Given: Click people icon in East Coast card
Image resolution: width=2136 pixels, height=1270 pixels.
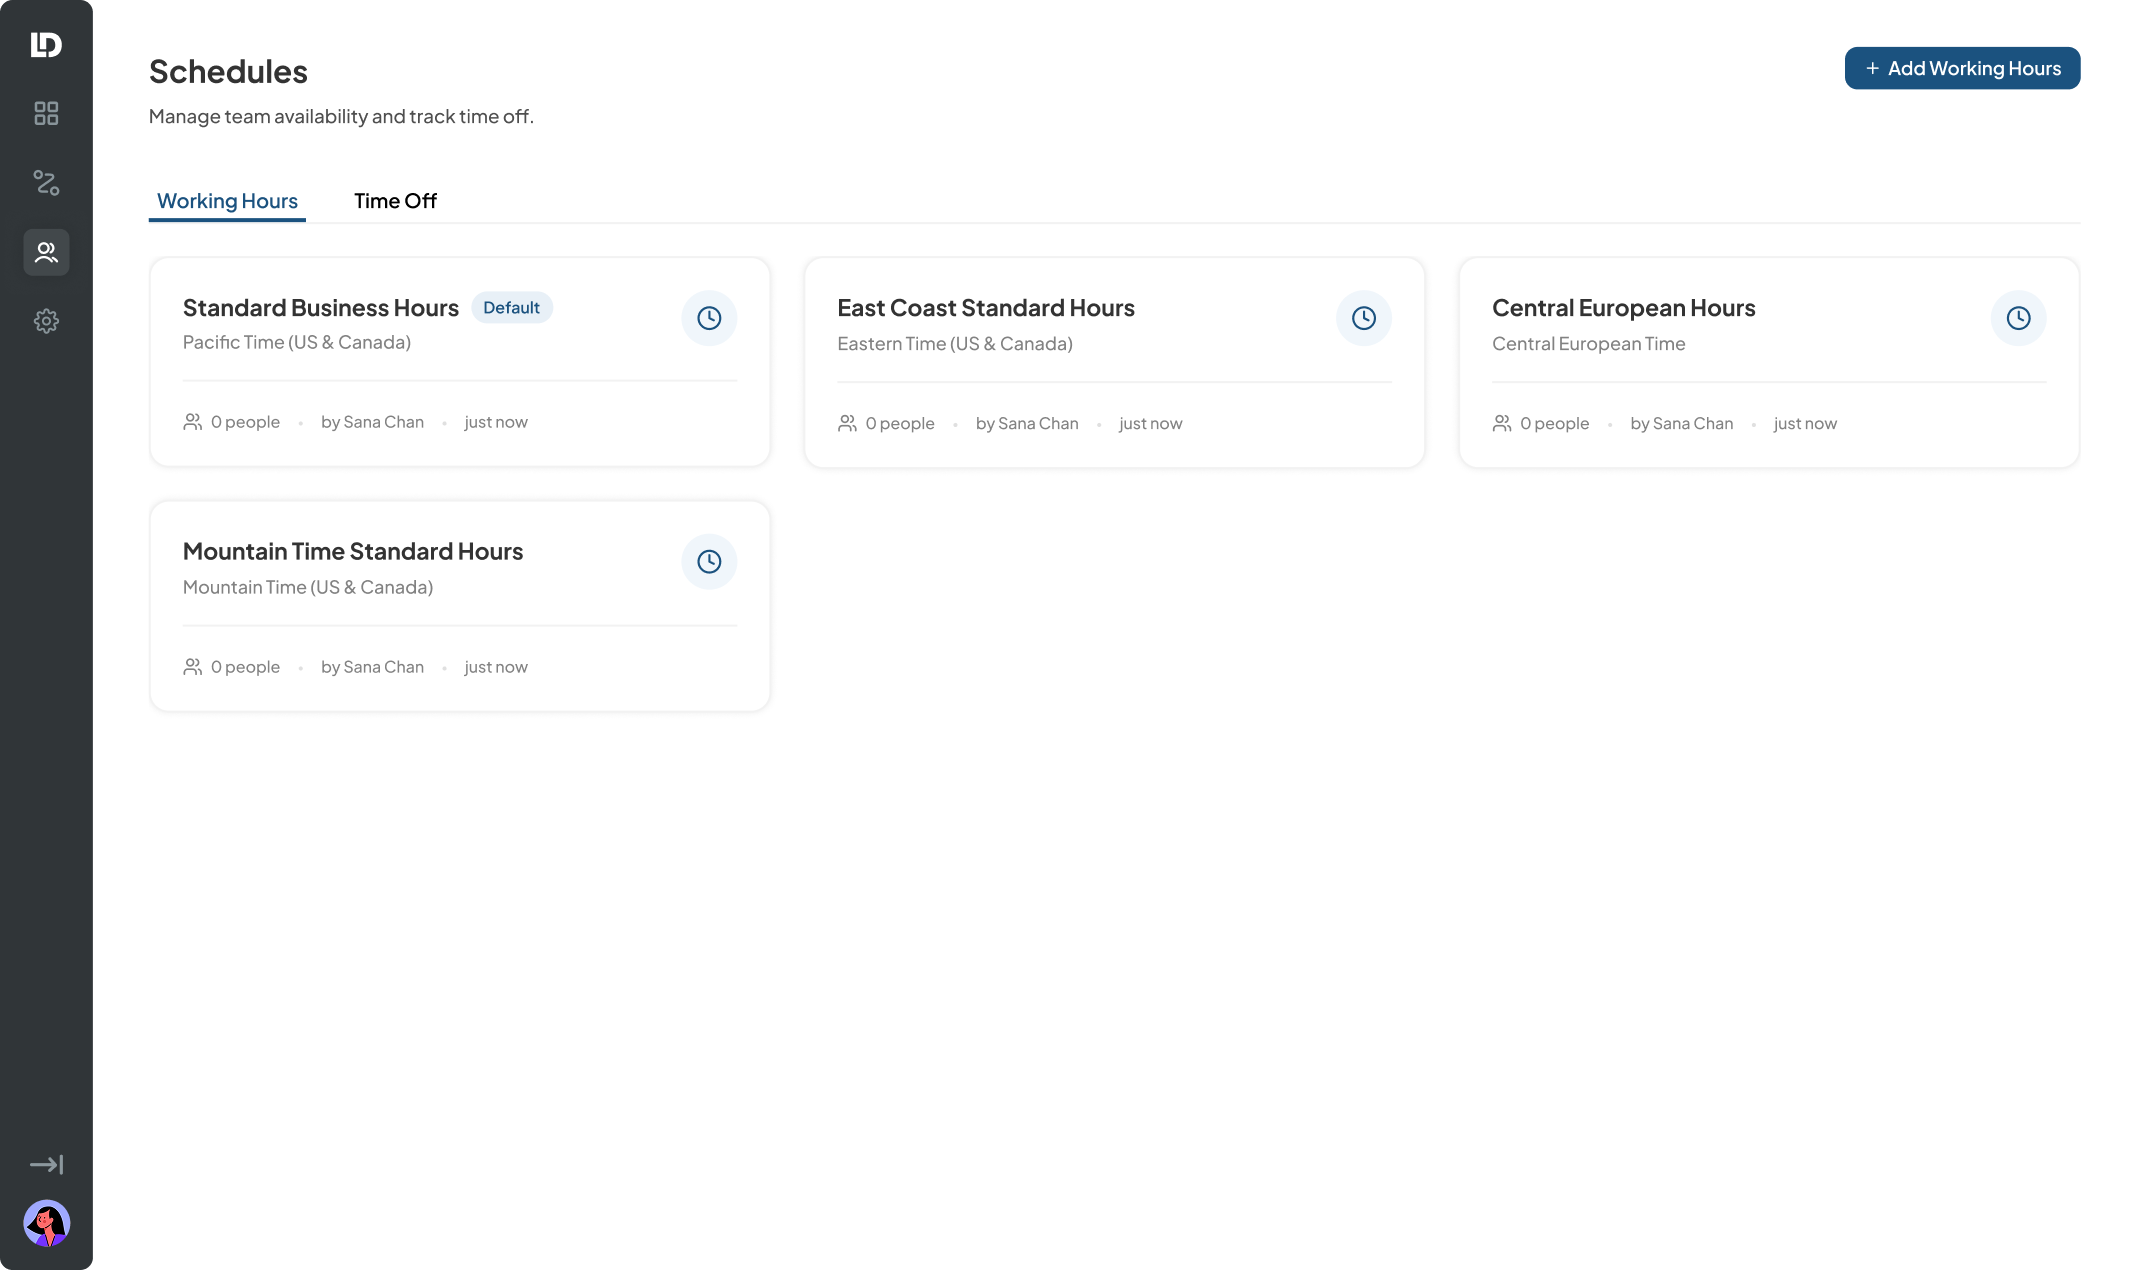Looking at the screenshot, I should click(847, 423).
